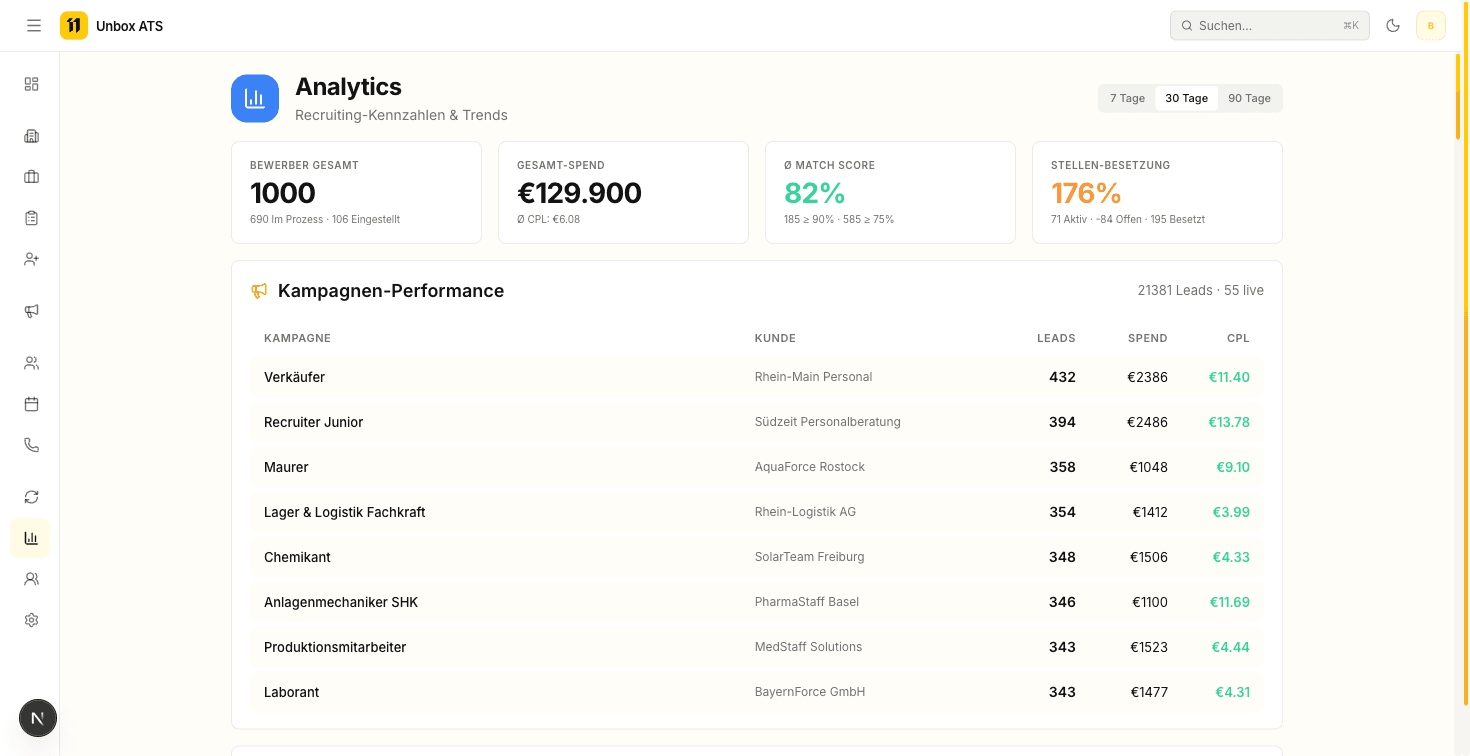The image size is (1470, 756).
Task: Open the megaphone campaigns icon in sidebar
Action: point(31,311)
